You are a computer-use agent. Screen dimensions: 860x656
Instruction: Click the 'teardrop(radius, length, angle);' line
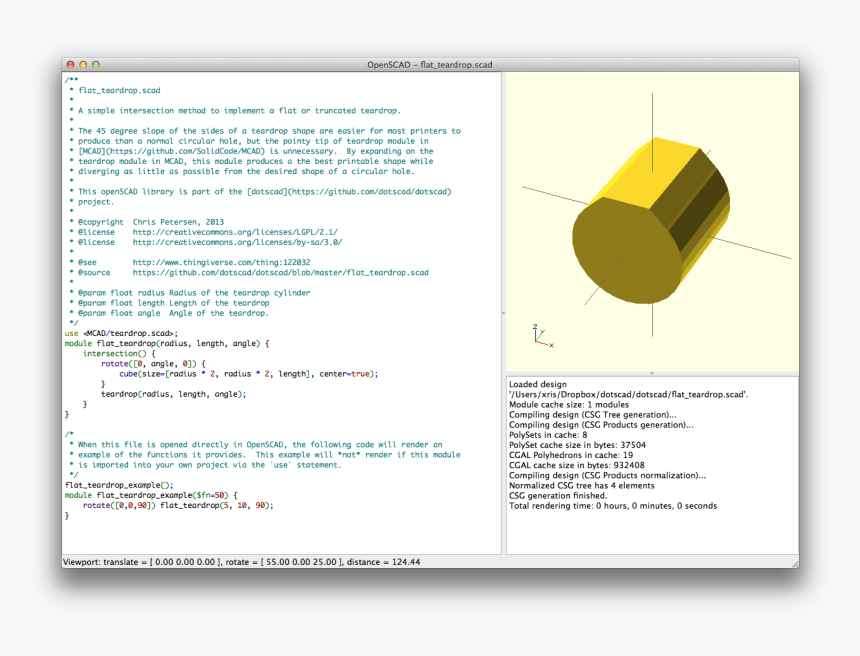[x=174, y=394]
